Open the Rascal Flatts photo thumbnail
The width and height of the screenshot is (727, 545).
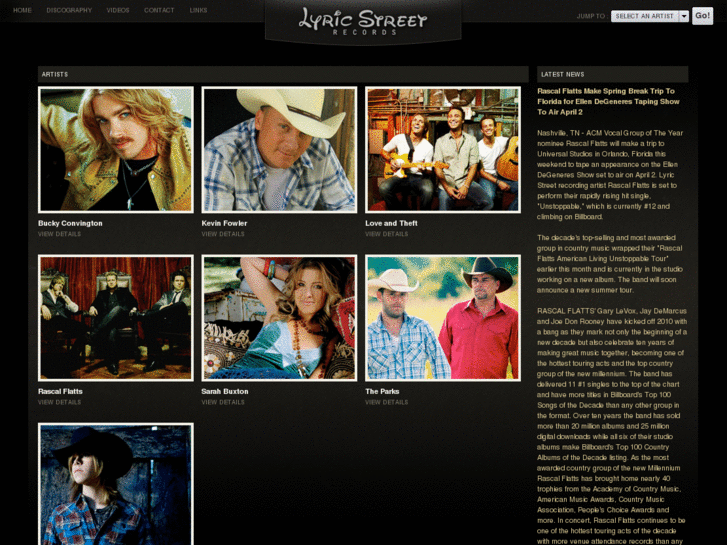coord(116,318)
